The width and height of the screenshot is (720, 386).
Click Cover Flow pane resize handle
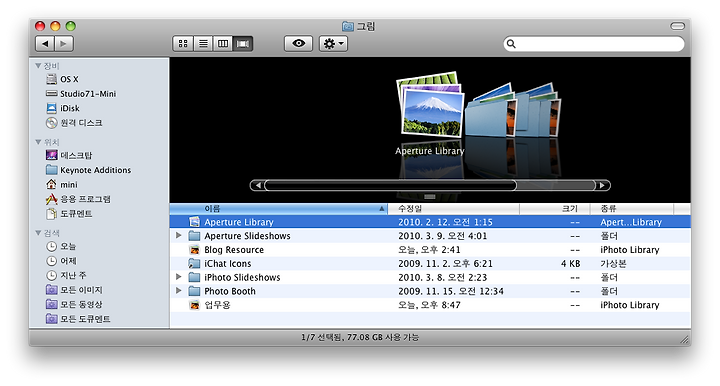430,197
